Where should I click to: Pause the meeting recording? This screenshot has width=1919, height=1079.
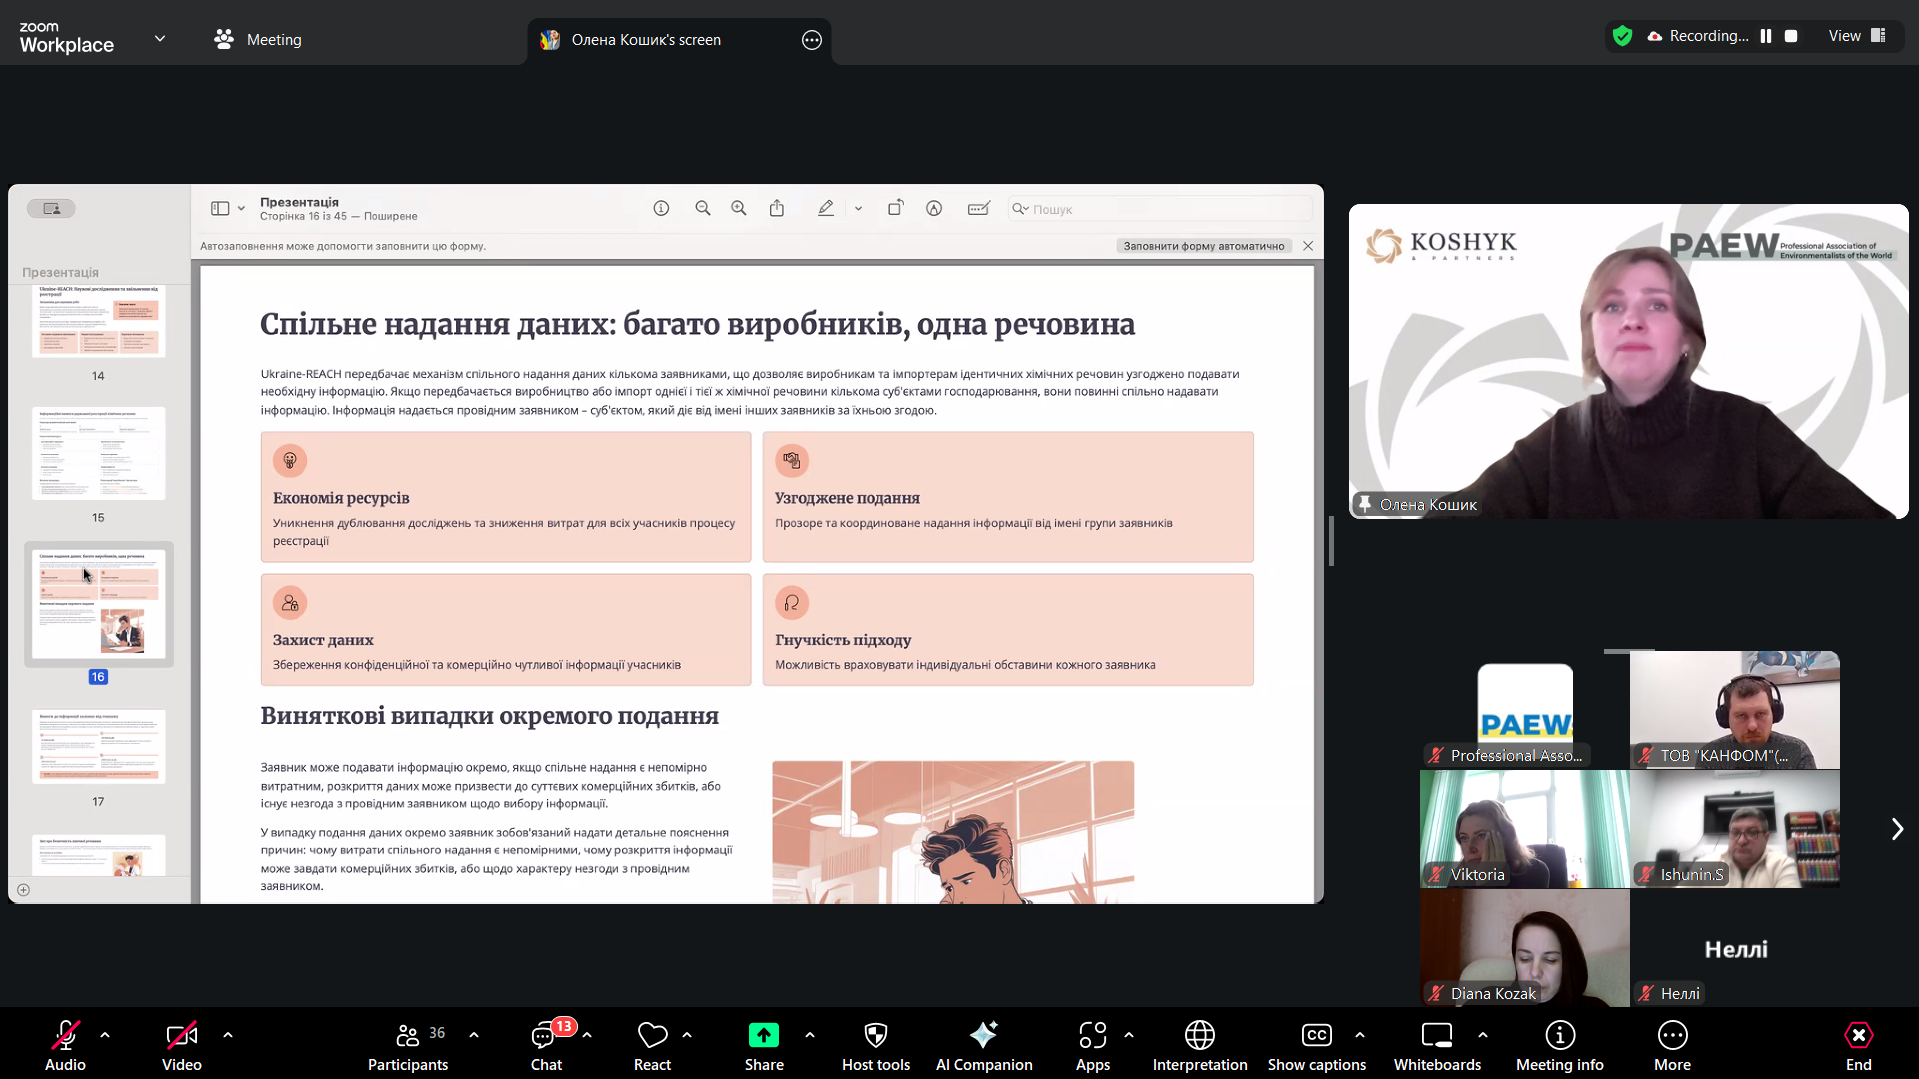coord(1766,36)
